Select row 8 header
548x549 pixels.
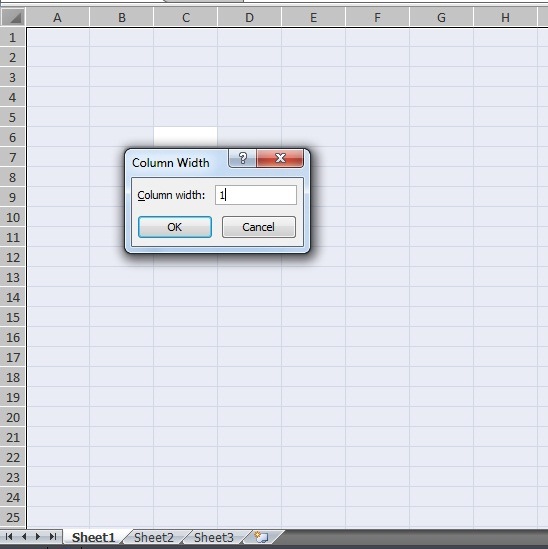(13, 177)
